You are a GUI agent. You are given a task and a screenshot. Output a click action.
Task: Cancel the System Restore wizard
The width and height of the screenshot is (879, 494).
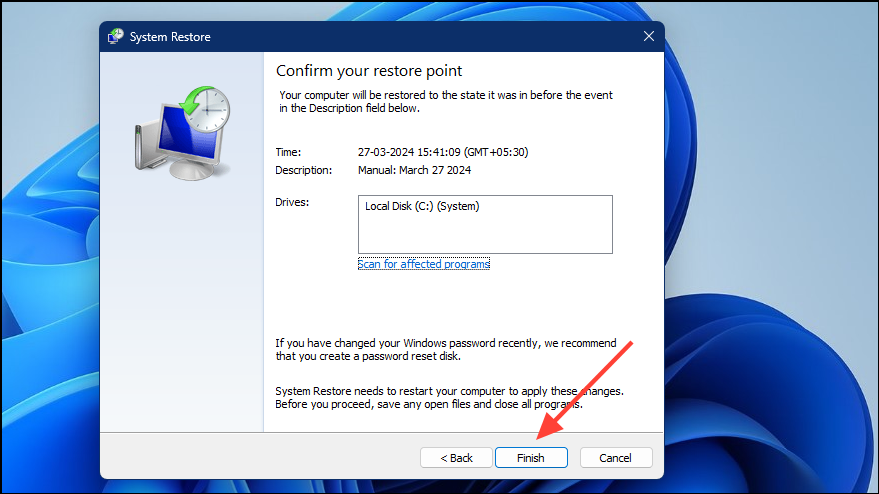pos(616,458)
